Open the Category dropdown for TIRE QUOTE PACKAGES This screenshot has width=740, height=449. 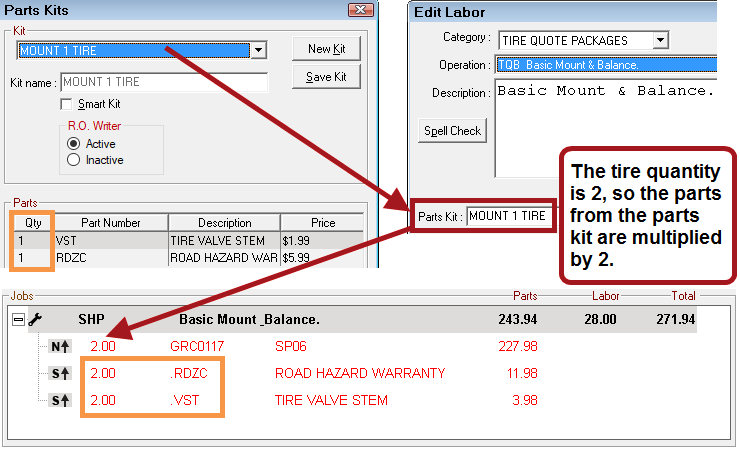pos(660,40)
